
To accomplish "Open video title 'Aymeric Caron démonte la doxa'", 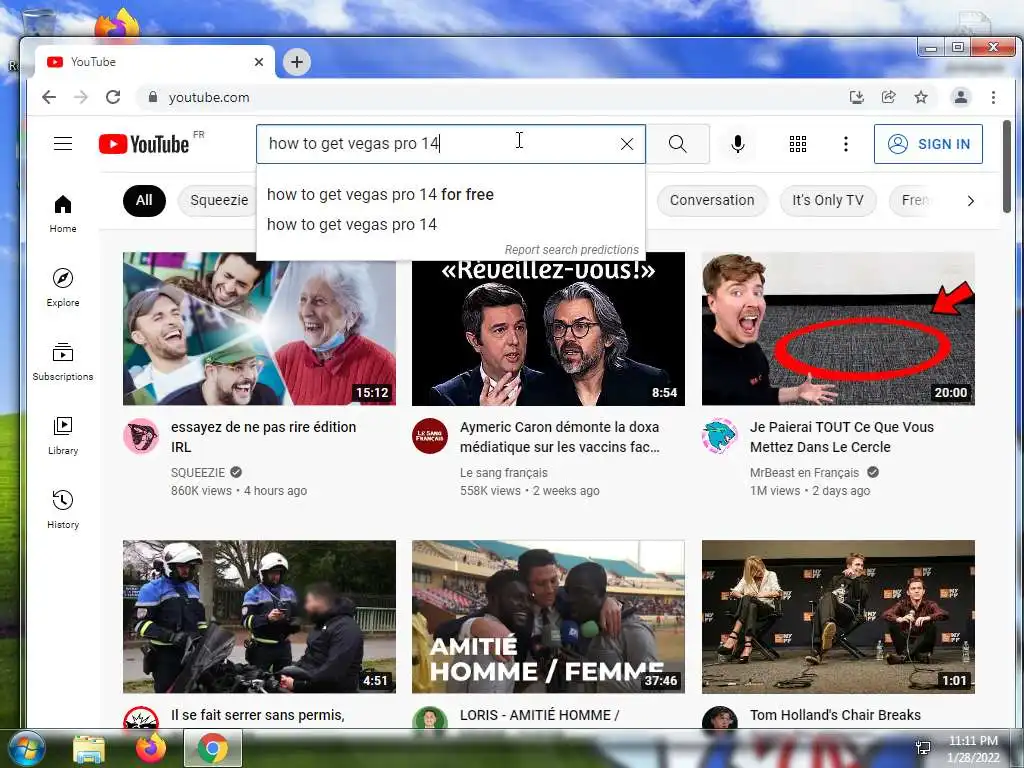I will [x=560, y=437].
